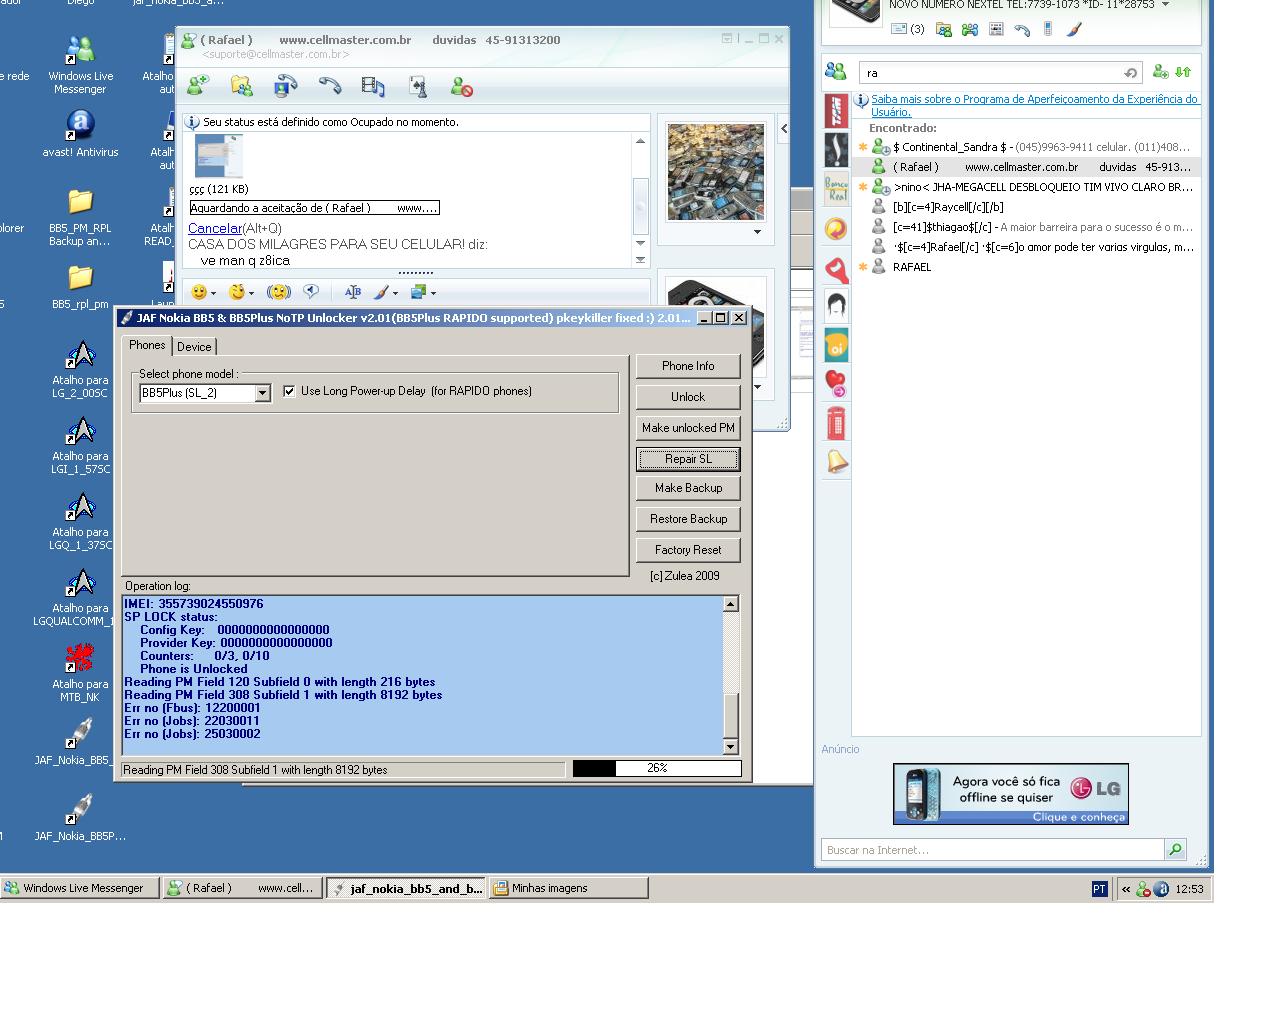Viewport: 1280px width, 1024px height.
Task: Click contacts network icon in Messenger toolbar
Action: coord(970,29)
